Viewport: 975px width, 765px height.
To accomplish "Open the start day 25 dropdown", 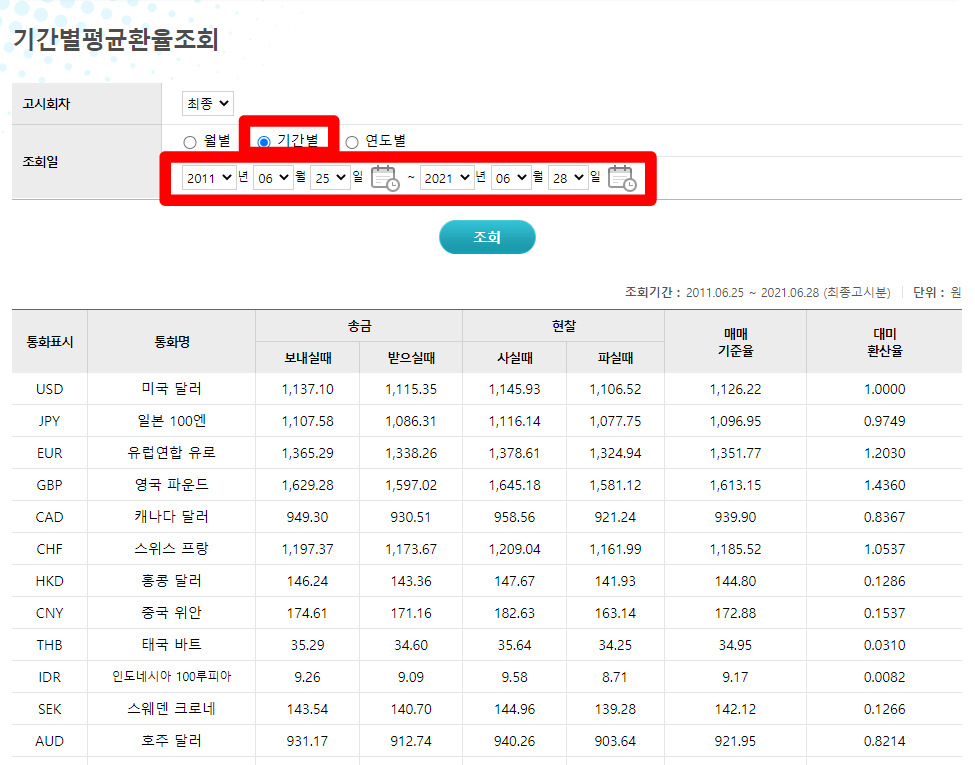I will point(331,177).
